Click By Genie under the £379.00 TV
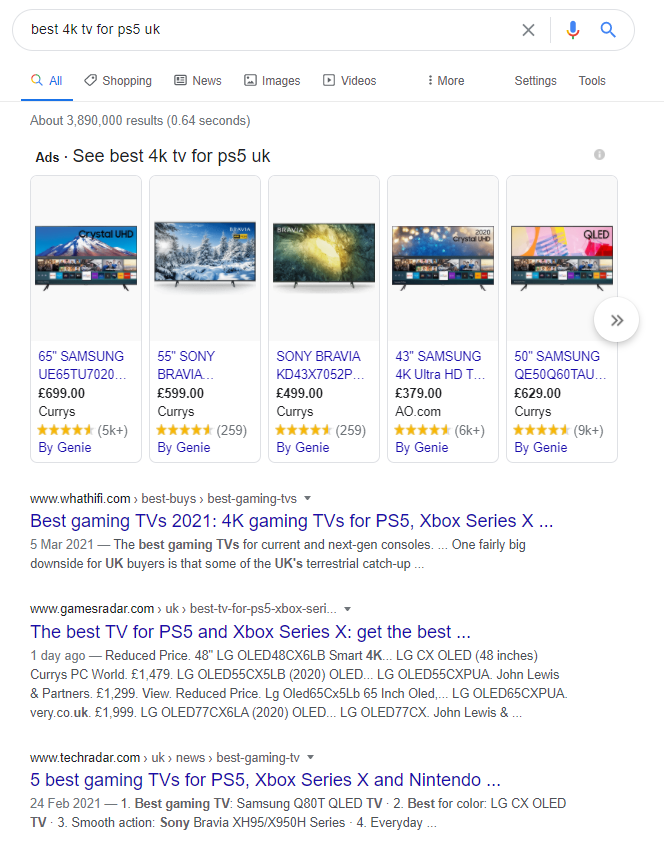 tap(422, 448)
